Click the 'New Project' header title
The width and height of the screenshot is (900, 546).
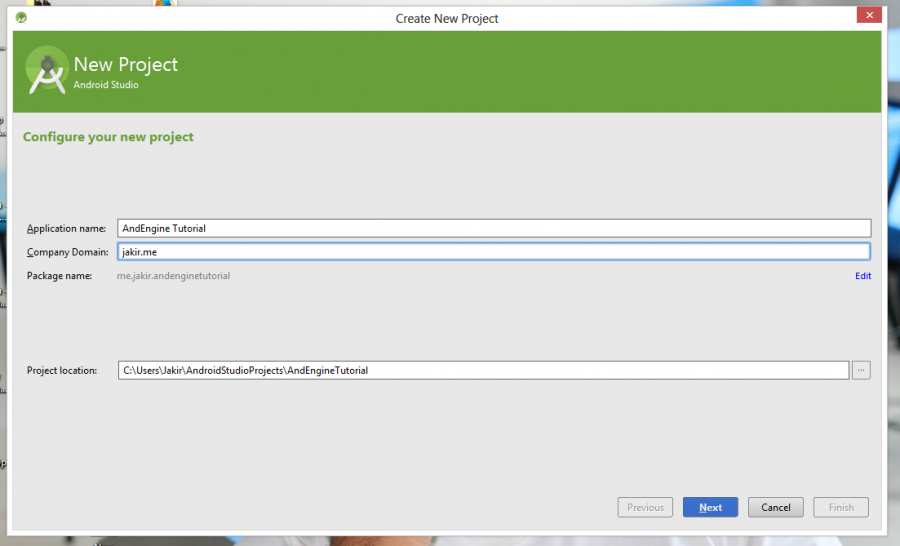click(126, 65)
